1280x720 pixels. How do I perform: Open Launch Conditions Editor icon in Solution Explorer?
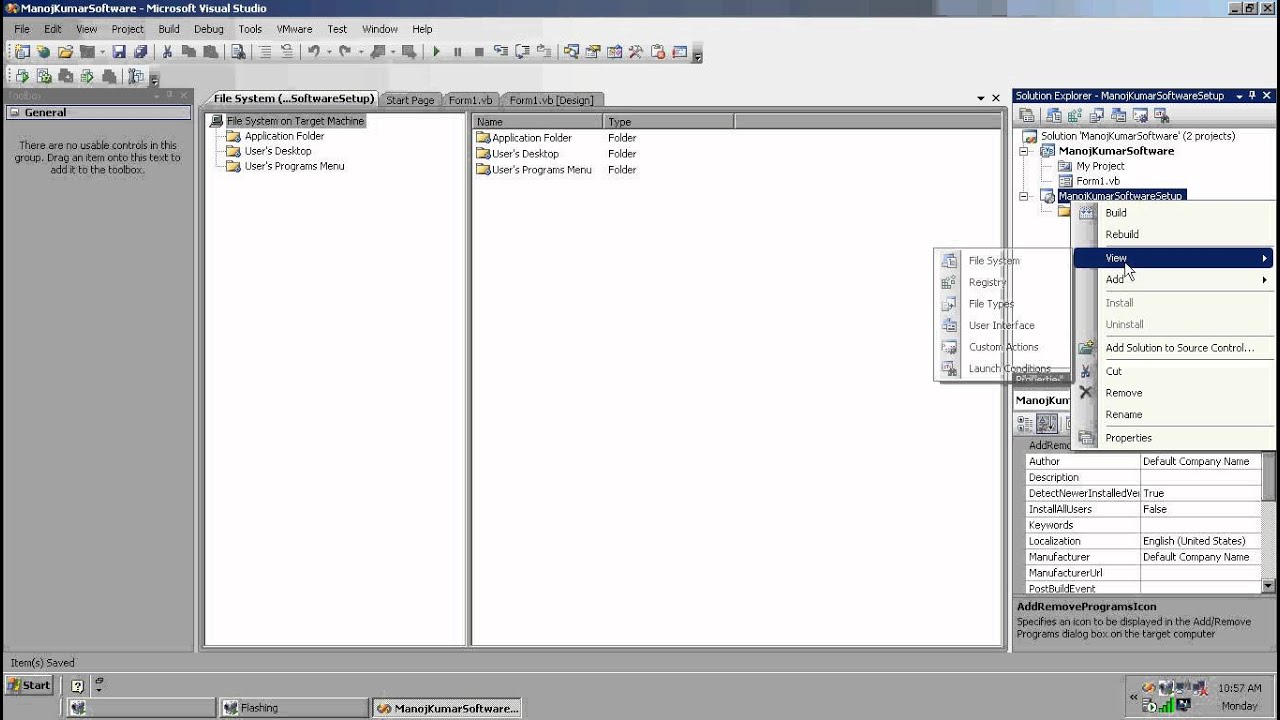(1161, 116)
